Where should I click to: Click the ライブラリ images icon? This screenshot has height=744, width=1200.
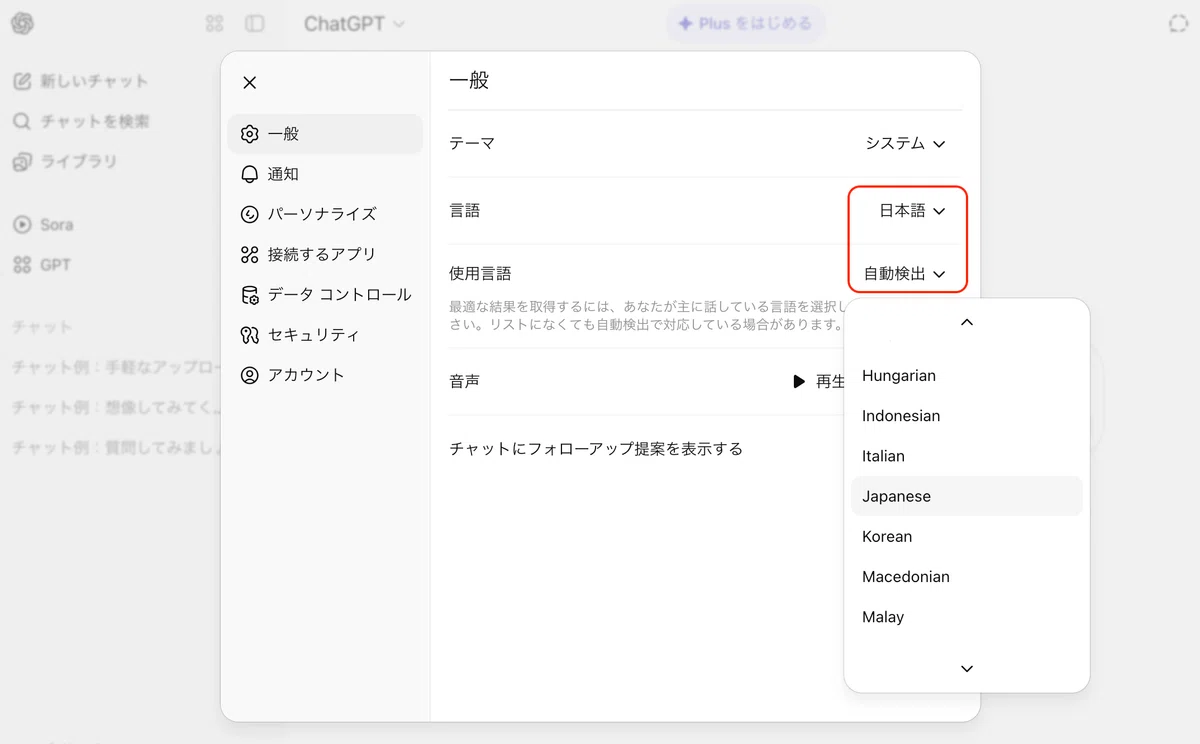22,161
